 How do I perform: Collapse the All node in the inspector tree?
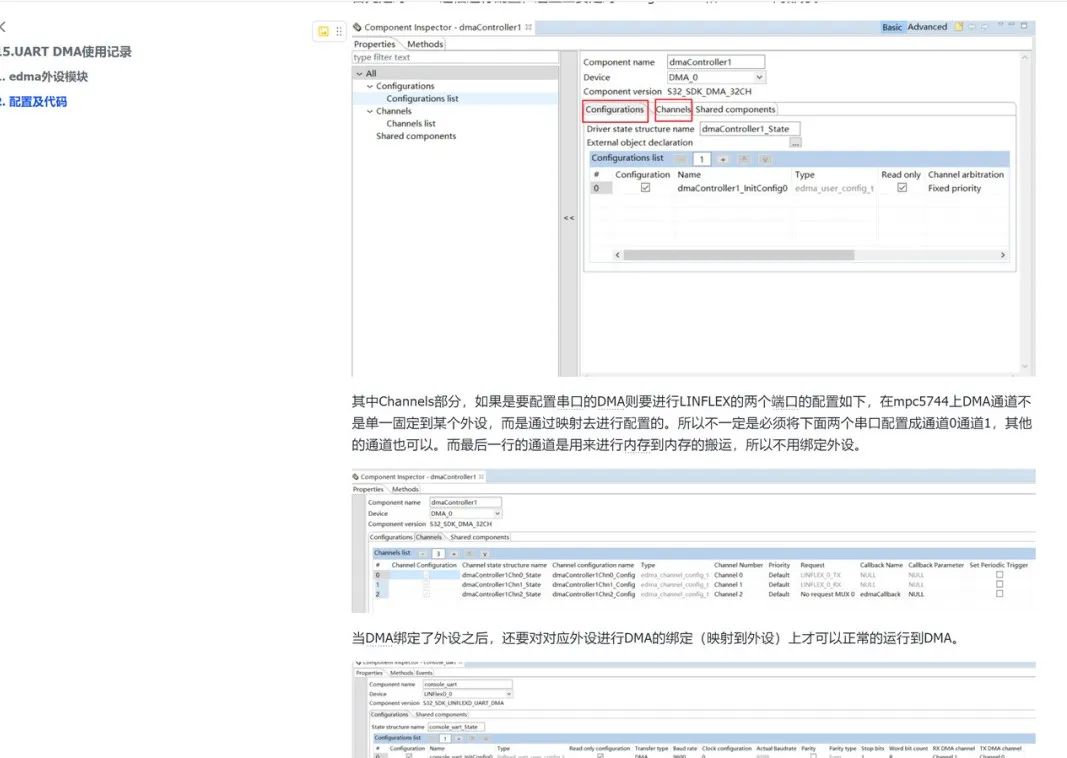pos(359,73)
